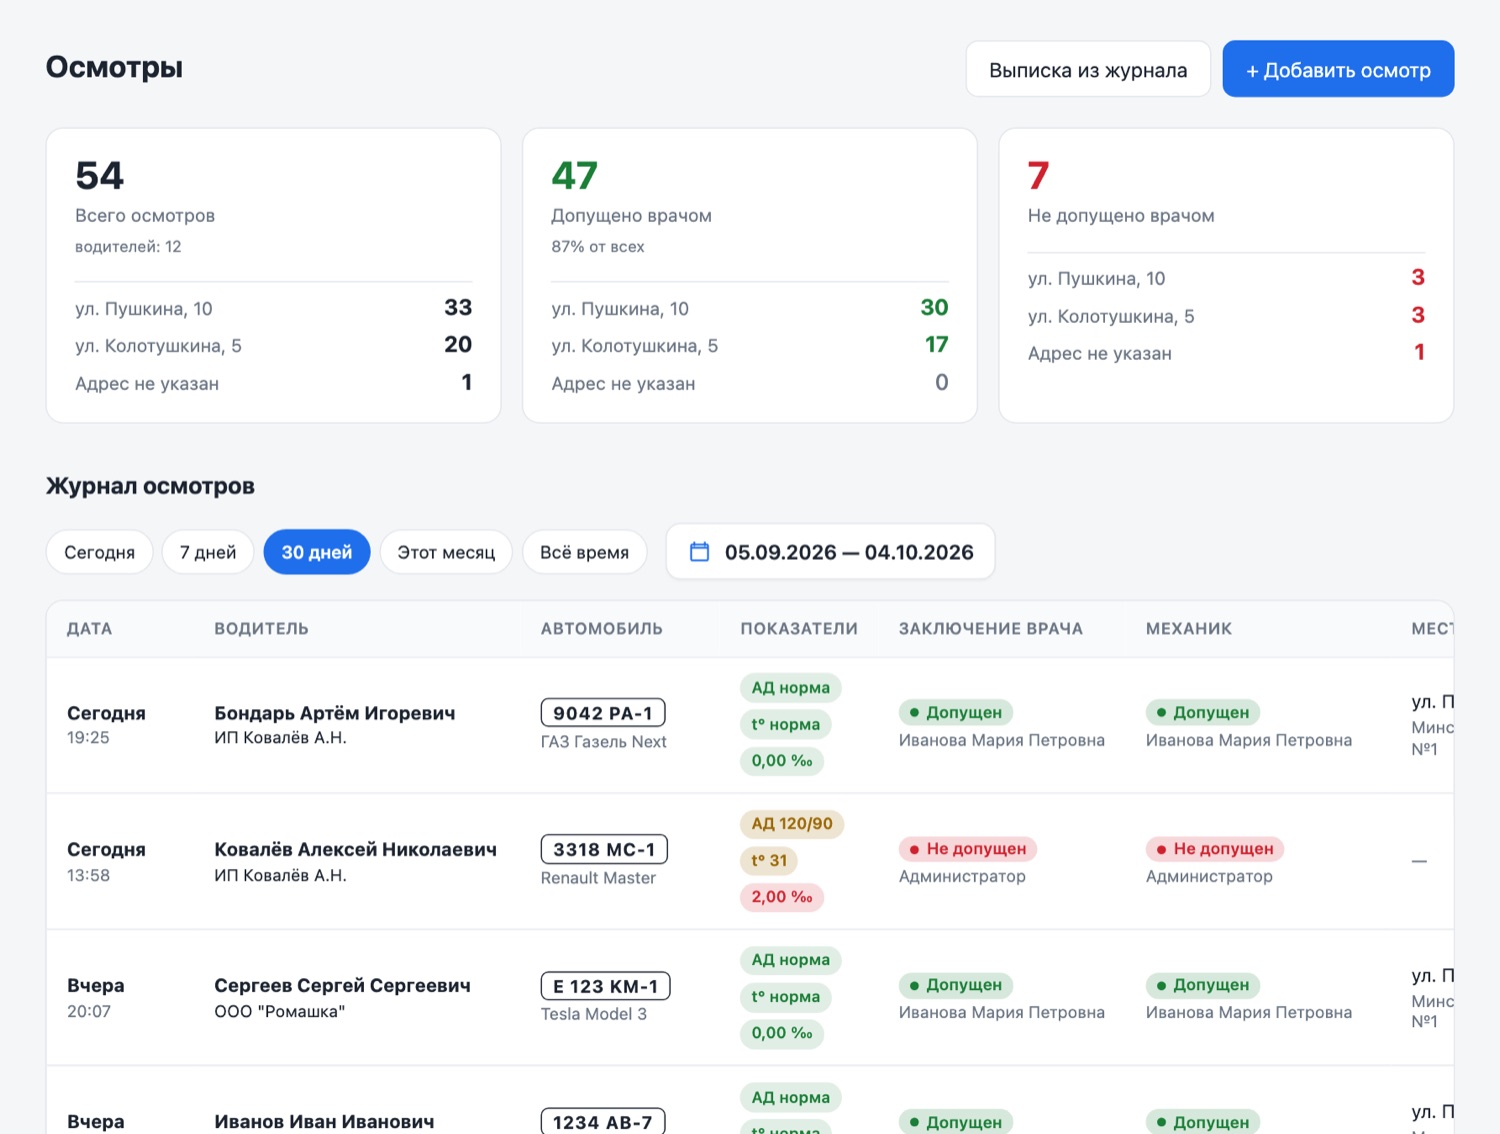Select the 30 дней filter chip
The image size is (1500, 1134).
pyautogui.click(x=317, y=552)
